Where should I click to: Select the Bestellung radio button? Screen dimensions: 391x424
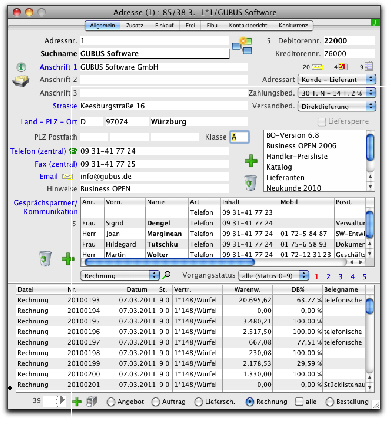(329, 402)
